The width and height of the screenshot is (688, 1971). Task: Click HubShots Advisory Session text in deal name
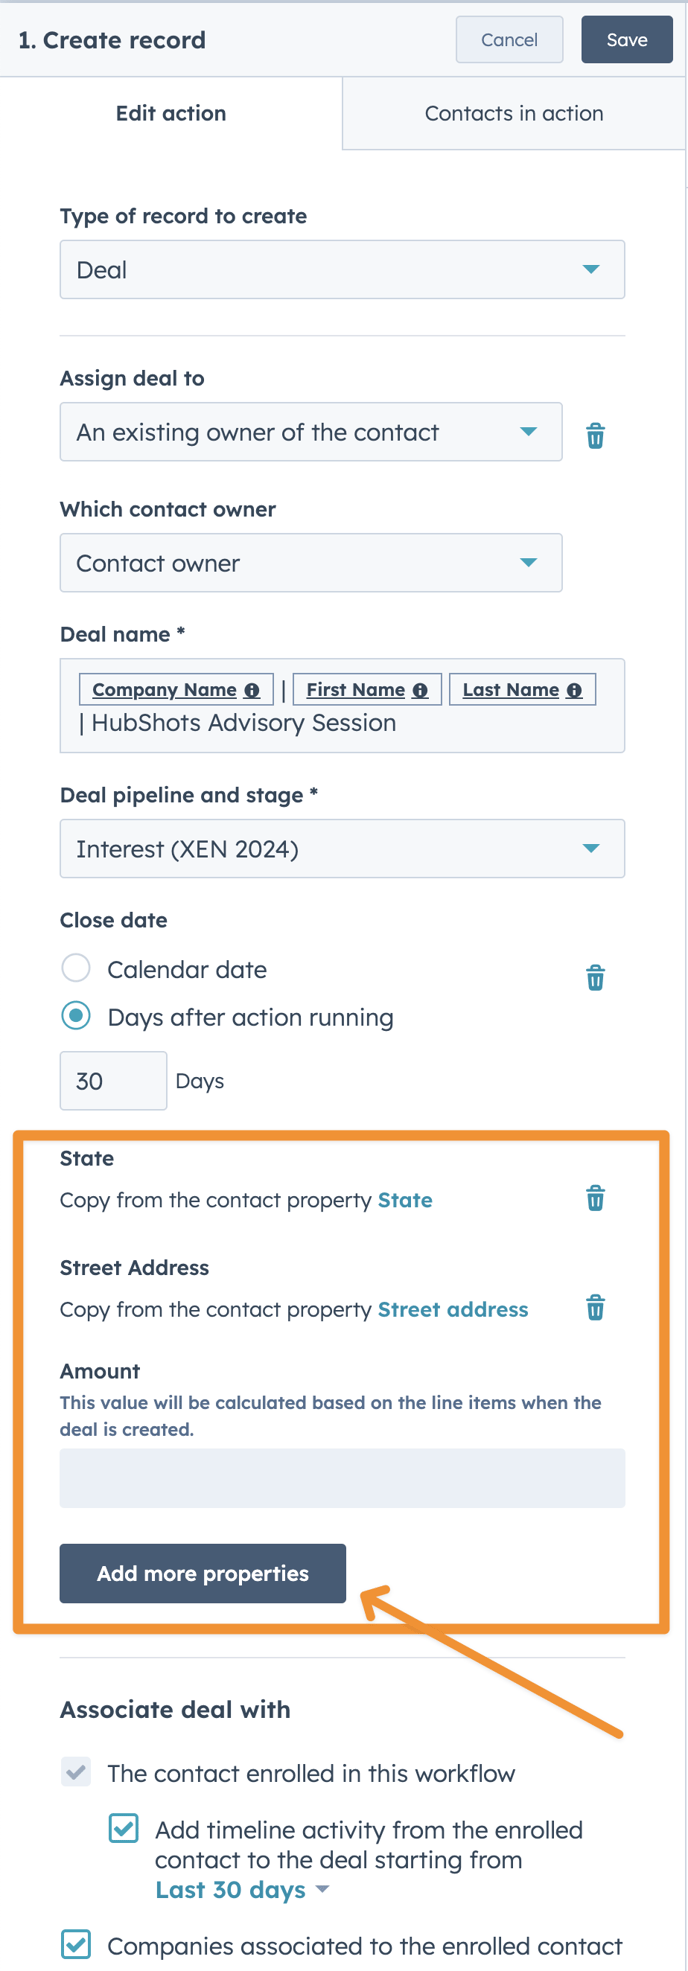244,723
